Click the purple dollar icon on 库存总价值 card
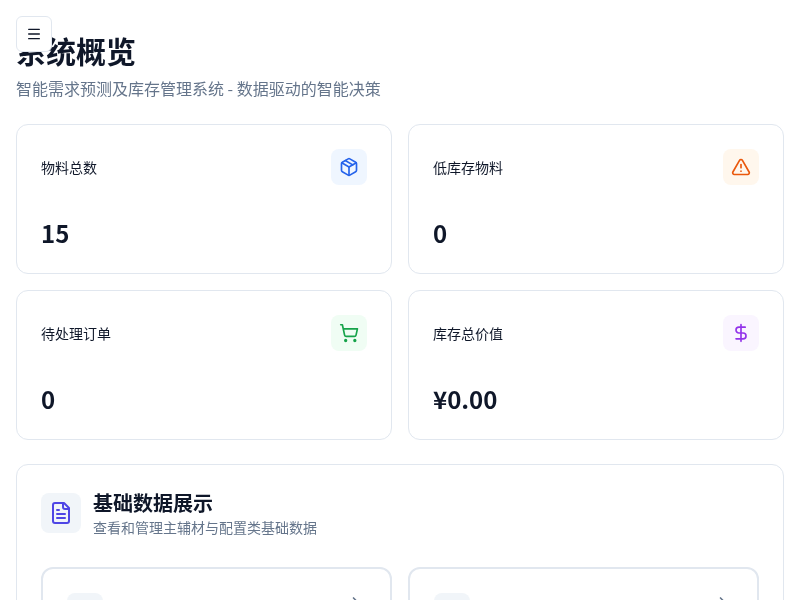800x600 pixels. [741, 333]
